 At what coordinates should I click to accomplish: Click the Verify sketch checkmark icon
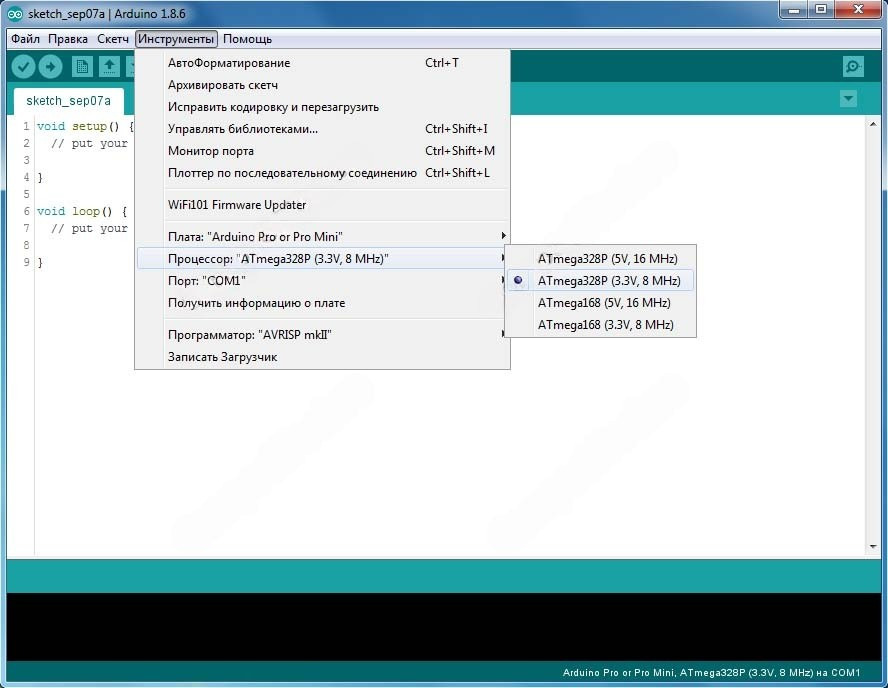(x=23, y=67)
